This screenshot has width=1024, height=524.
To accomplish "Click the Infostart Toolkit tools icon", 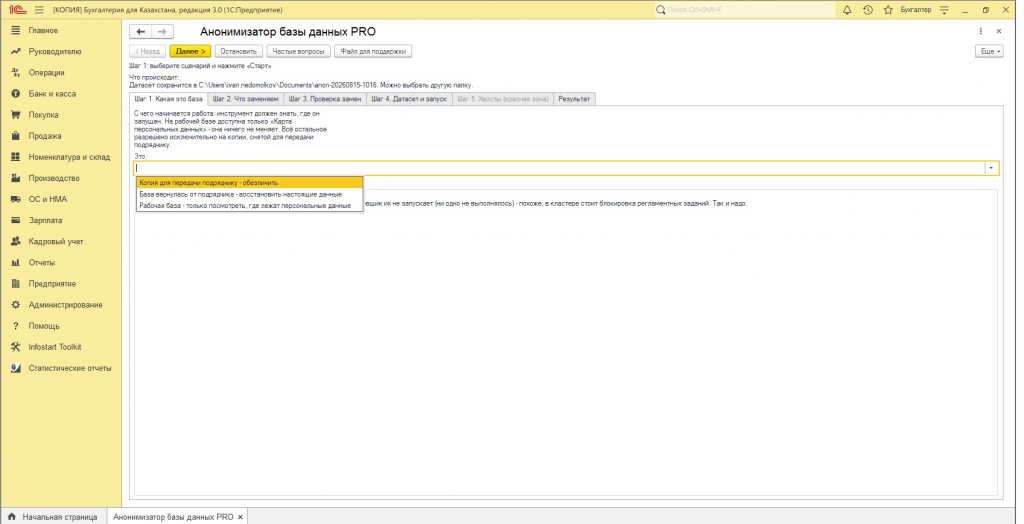I will 16,347.
